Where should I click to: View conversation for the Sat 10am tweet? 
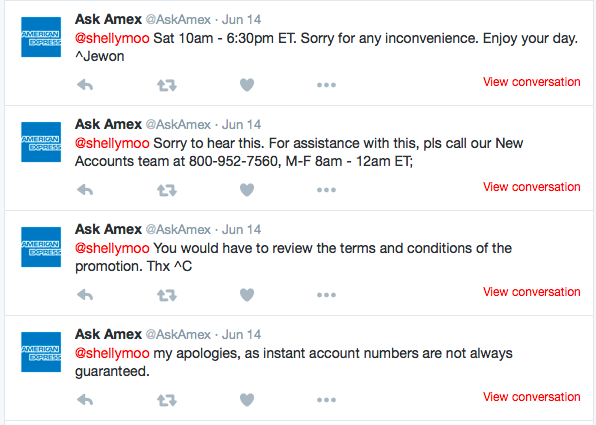pos(531,82)
